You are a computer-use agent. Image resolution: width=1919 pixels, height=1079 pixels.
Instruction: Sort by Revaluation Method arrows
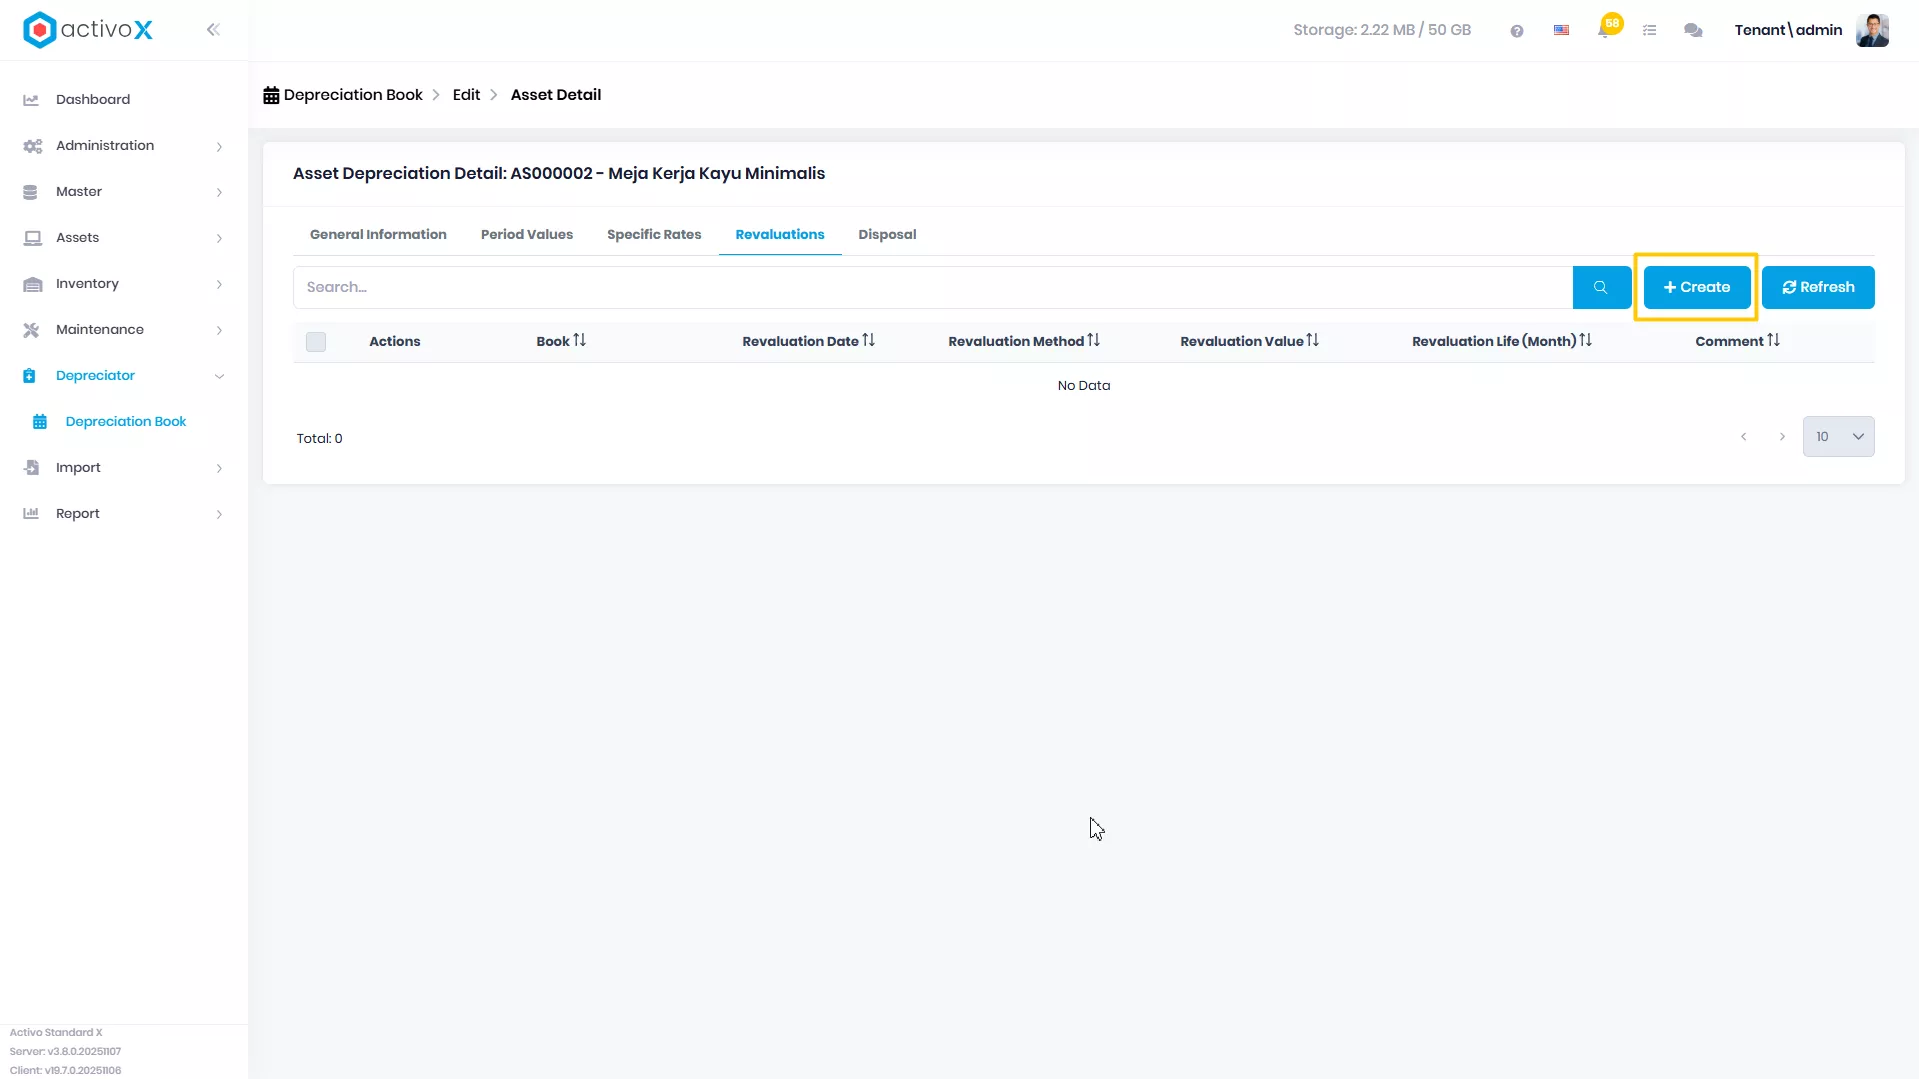click(x=1094, y=341)
